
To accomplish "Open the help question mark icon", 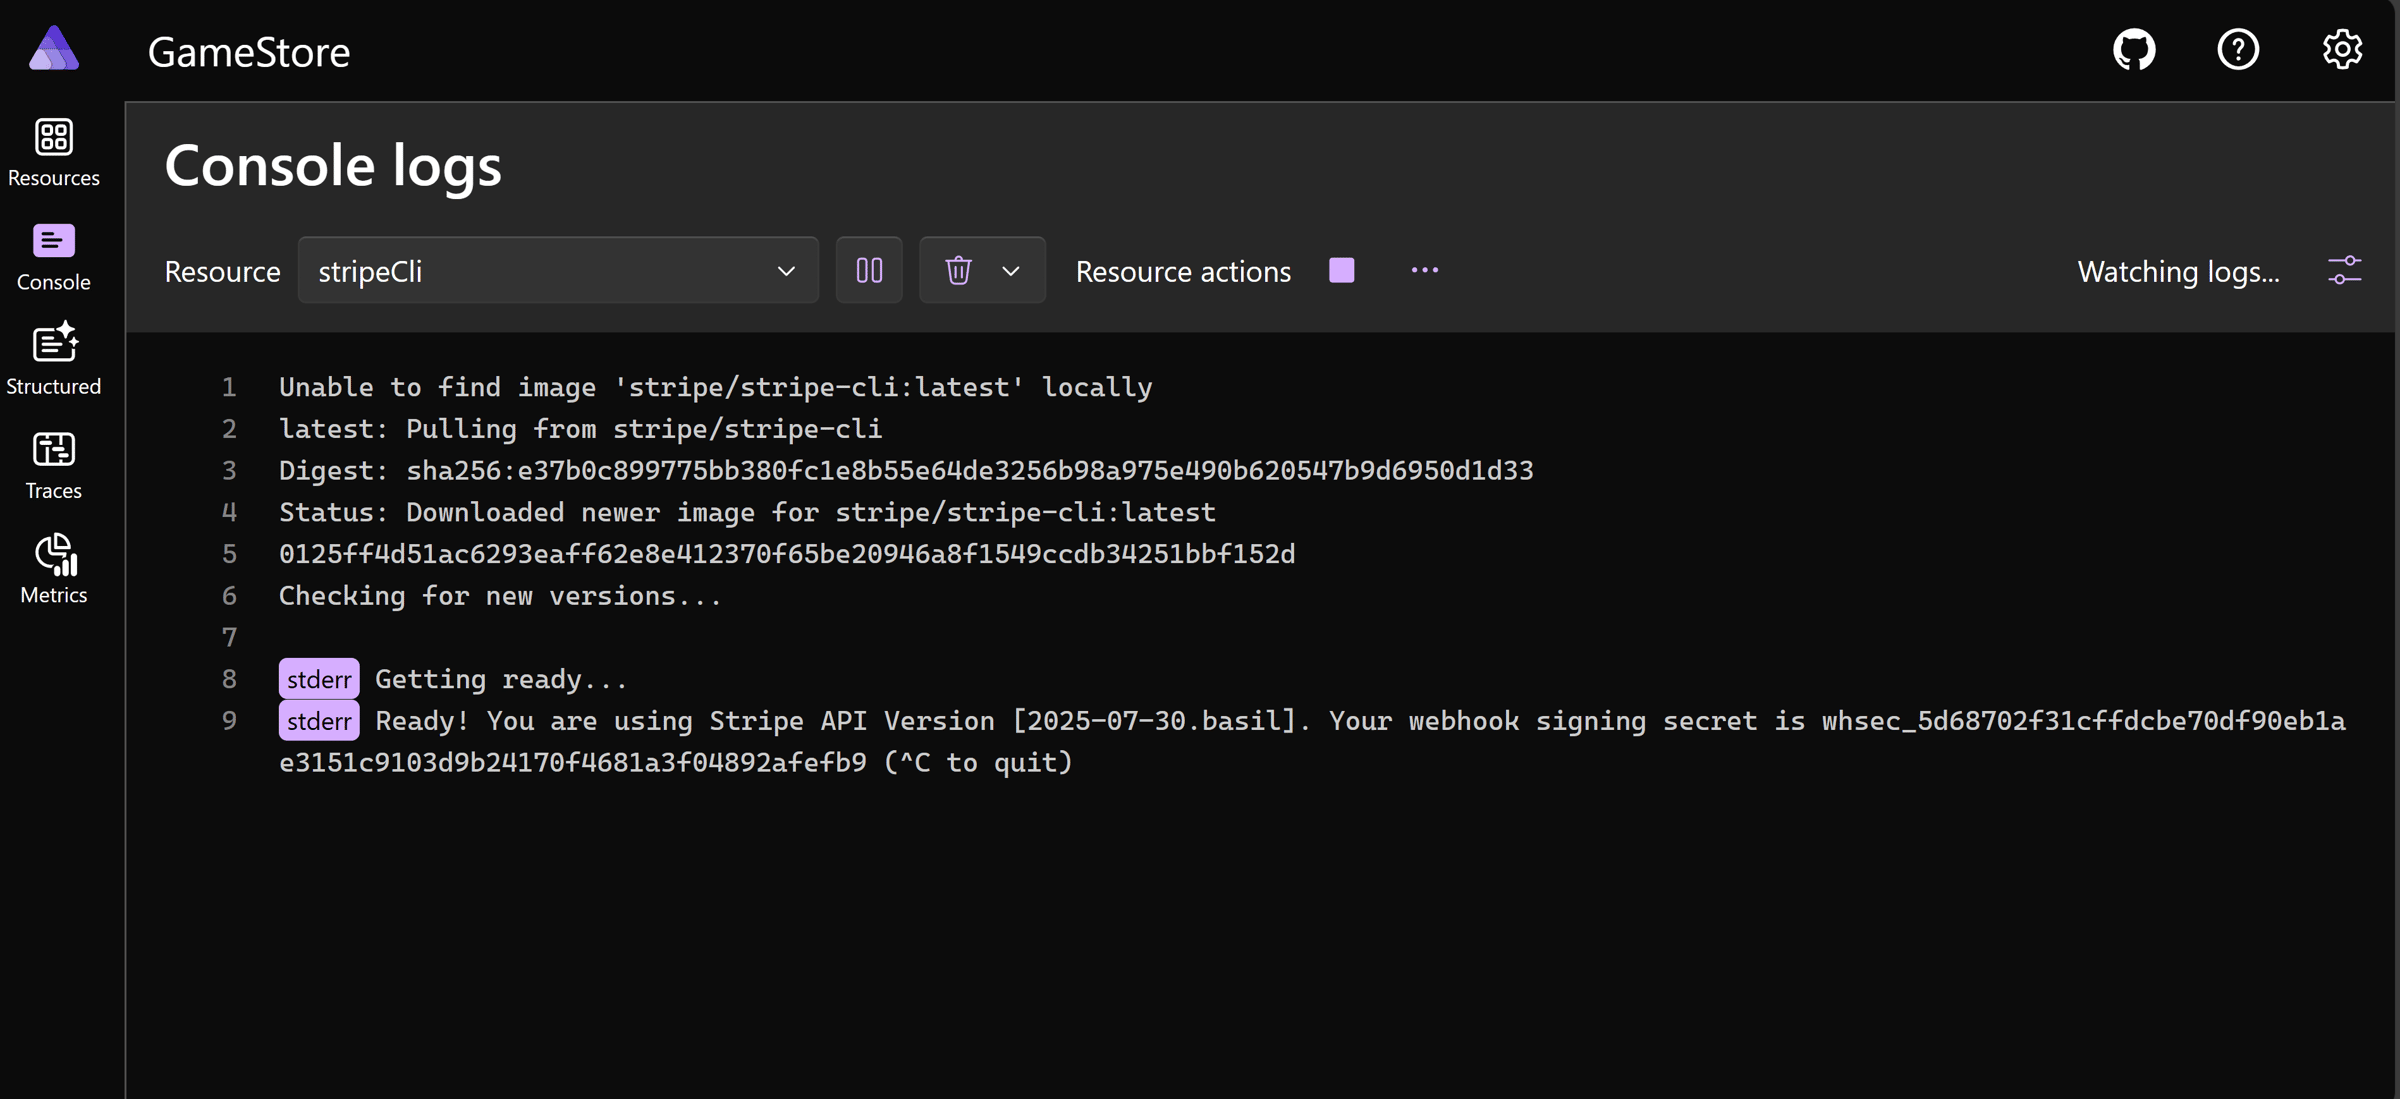I will [2238, 49].
